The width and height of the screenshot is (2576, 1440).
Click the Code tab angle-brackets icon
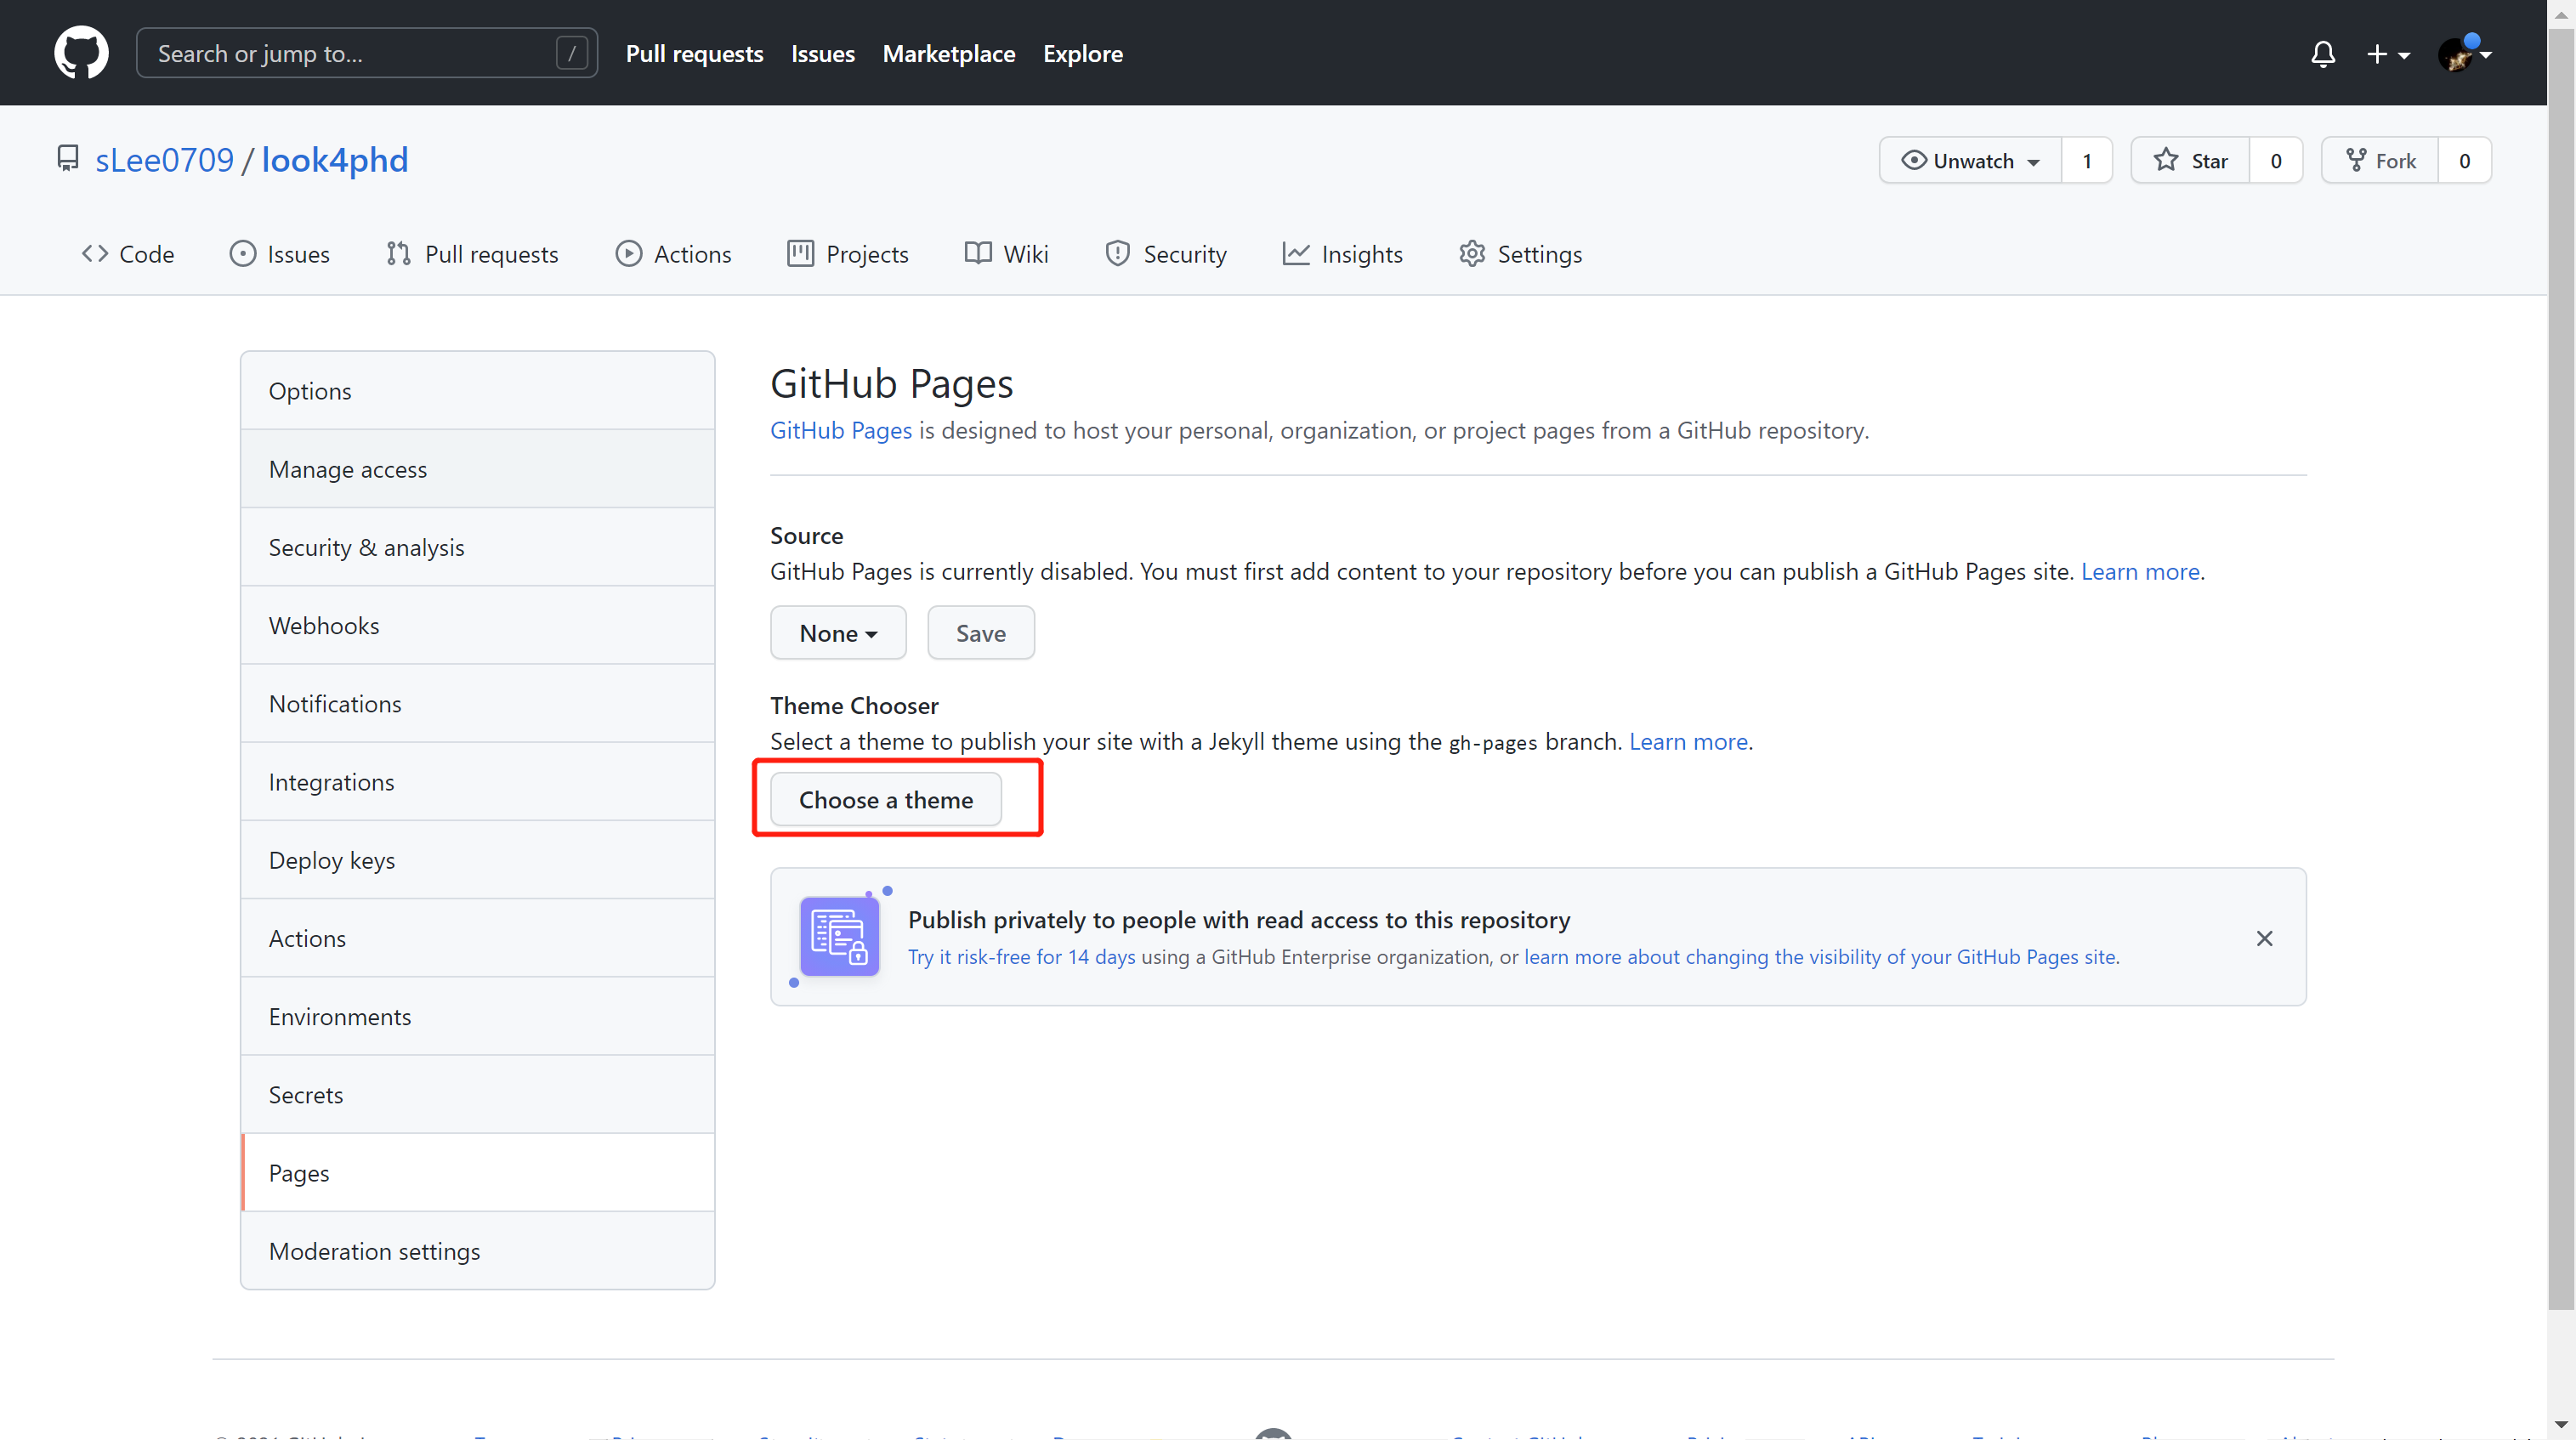pyautogui.click(x=95, y=254)
